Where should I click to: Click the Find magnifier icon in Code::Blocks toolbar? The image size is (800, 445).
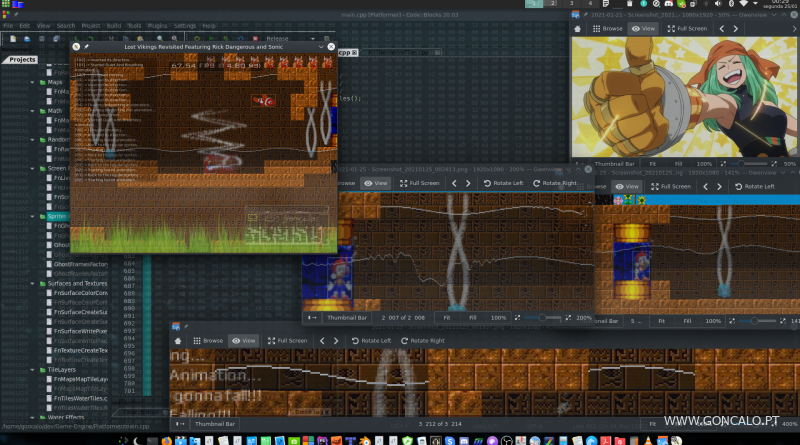160,39
